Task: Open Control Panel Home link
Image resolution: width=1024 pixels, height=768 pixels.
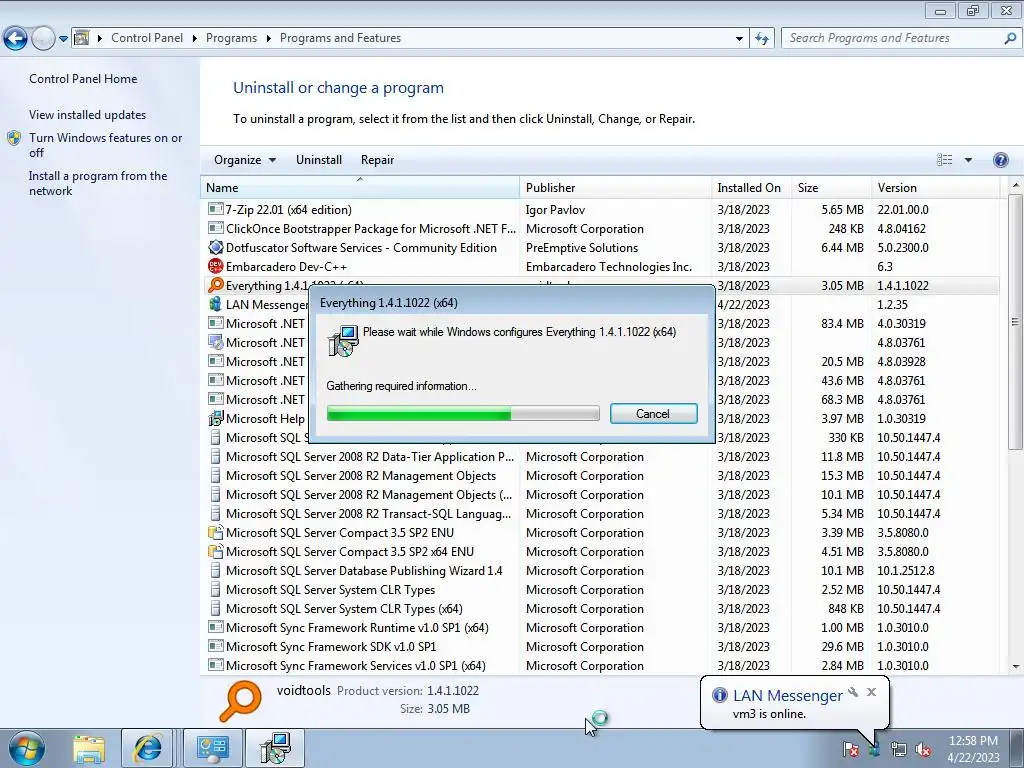Action: 83,79
